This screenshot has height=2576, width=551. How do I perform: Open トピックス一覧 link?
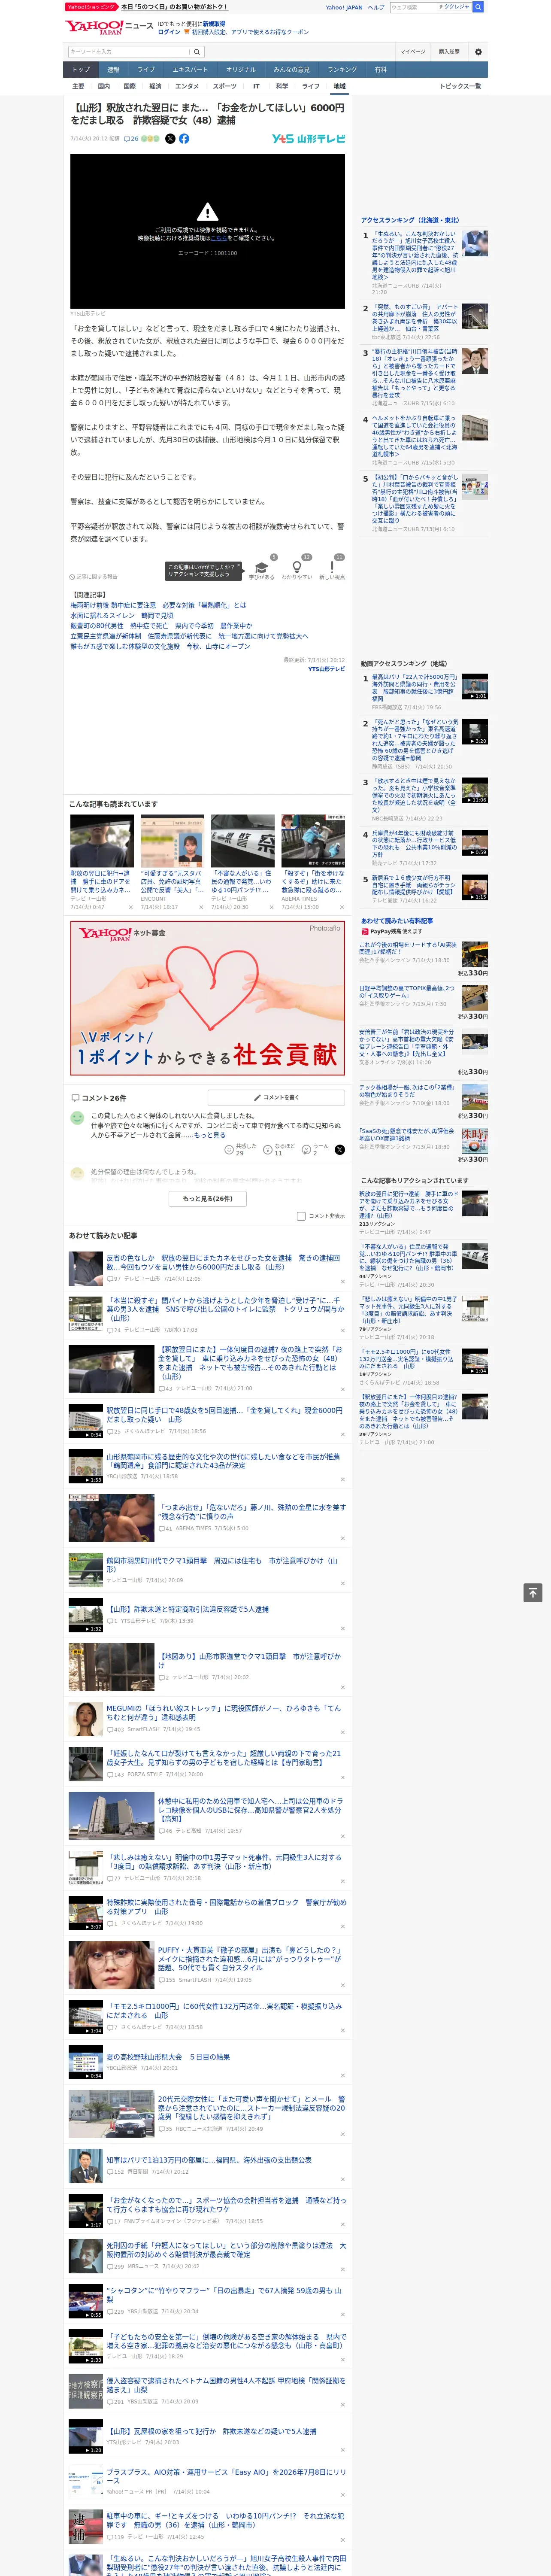coord(460,86)
